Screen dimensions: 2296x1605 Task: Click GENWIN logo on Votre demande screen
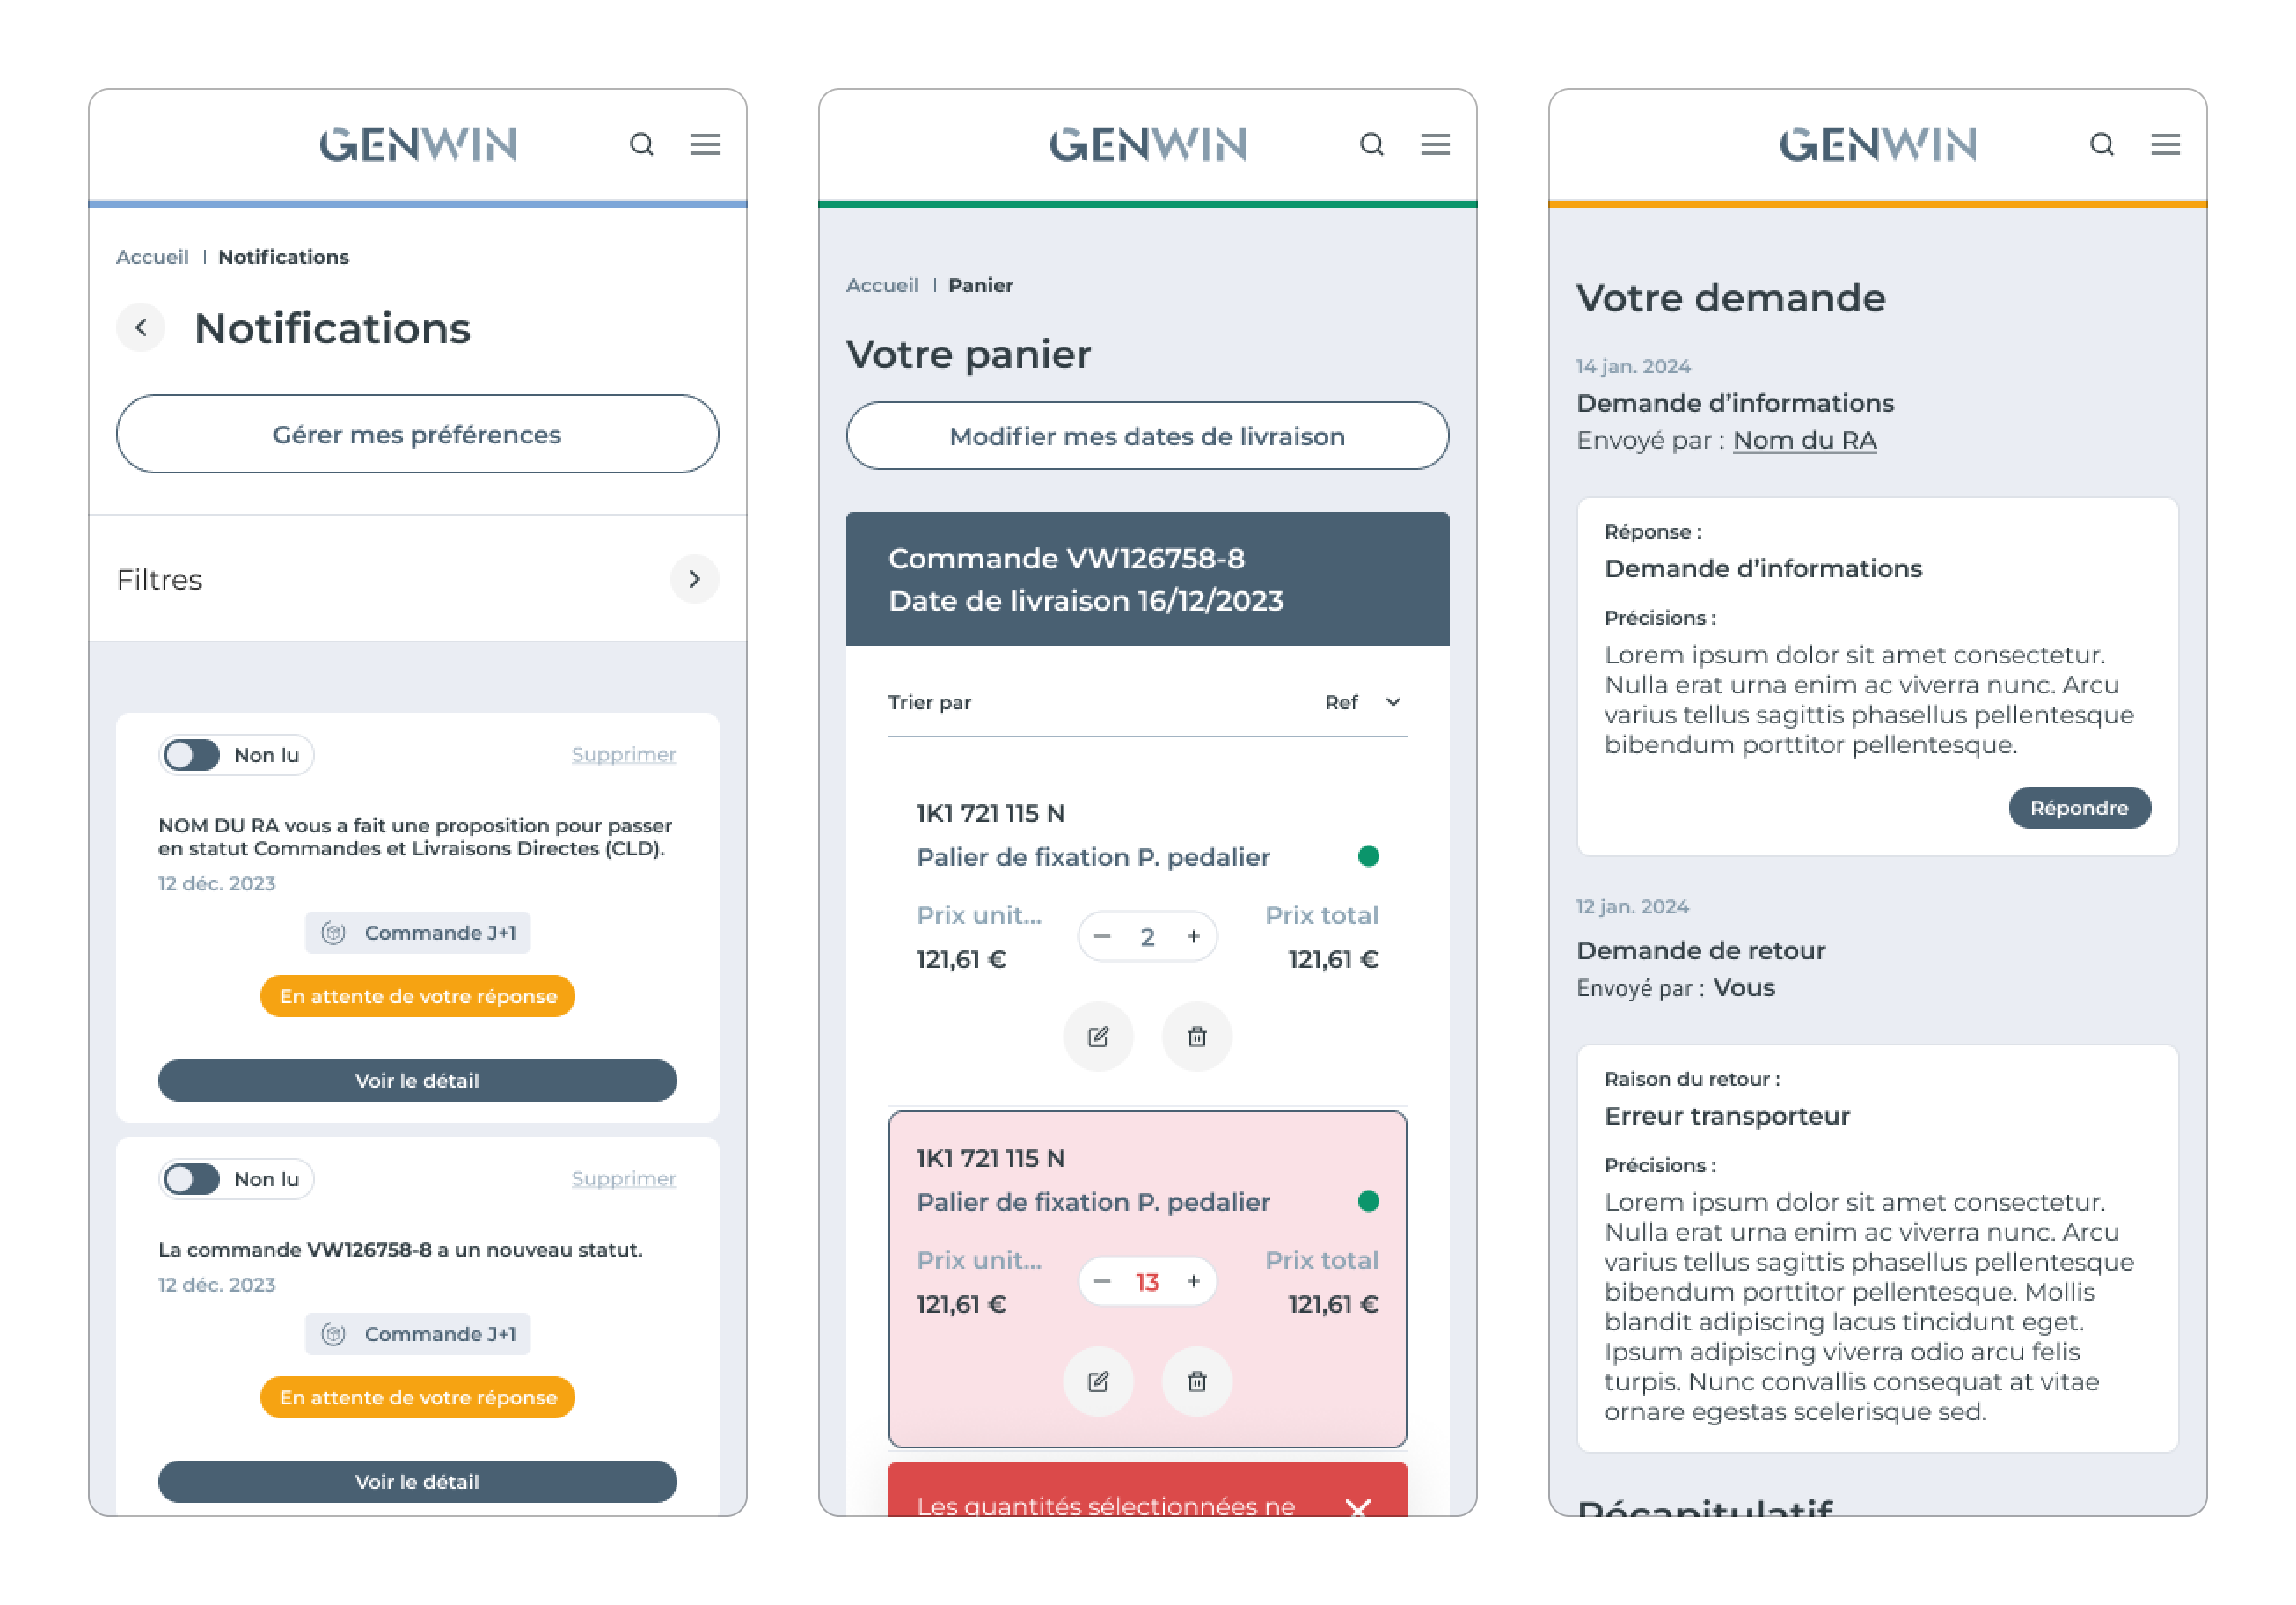pos(1878,145)
